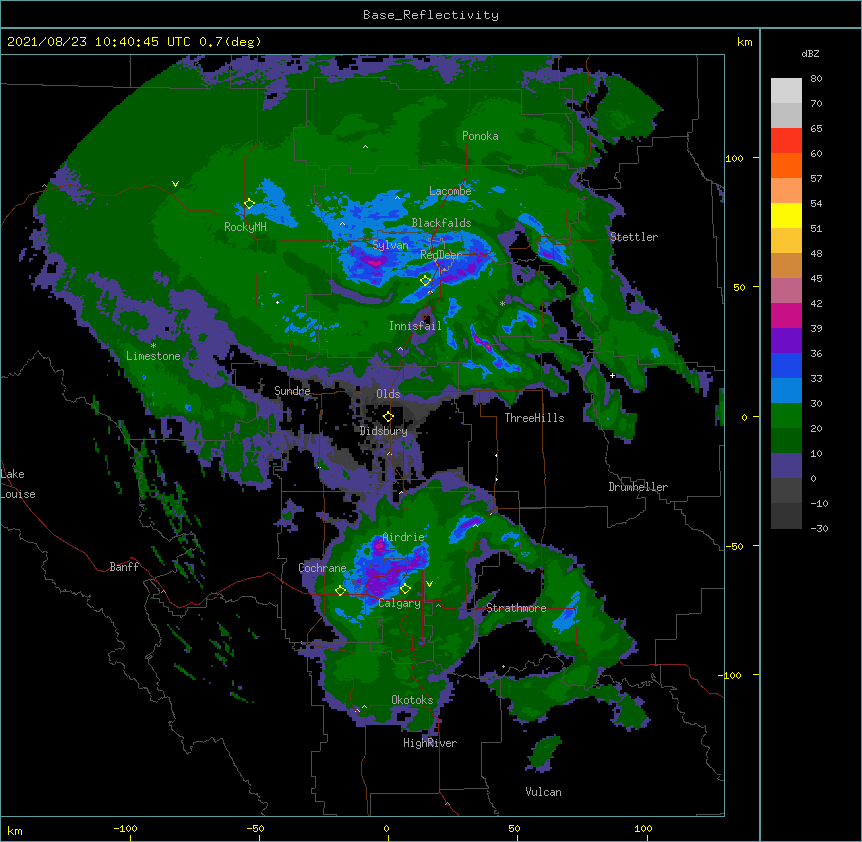Click the 65 value on the dBZ scale
Screen dimensions: 862x842
(x=816, y=129)
